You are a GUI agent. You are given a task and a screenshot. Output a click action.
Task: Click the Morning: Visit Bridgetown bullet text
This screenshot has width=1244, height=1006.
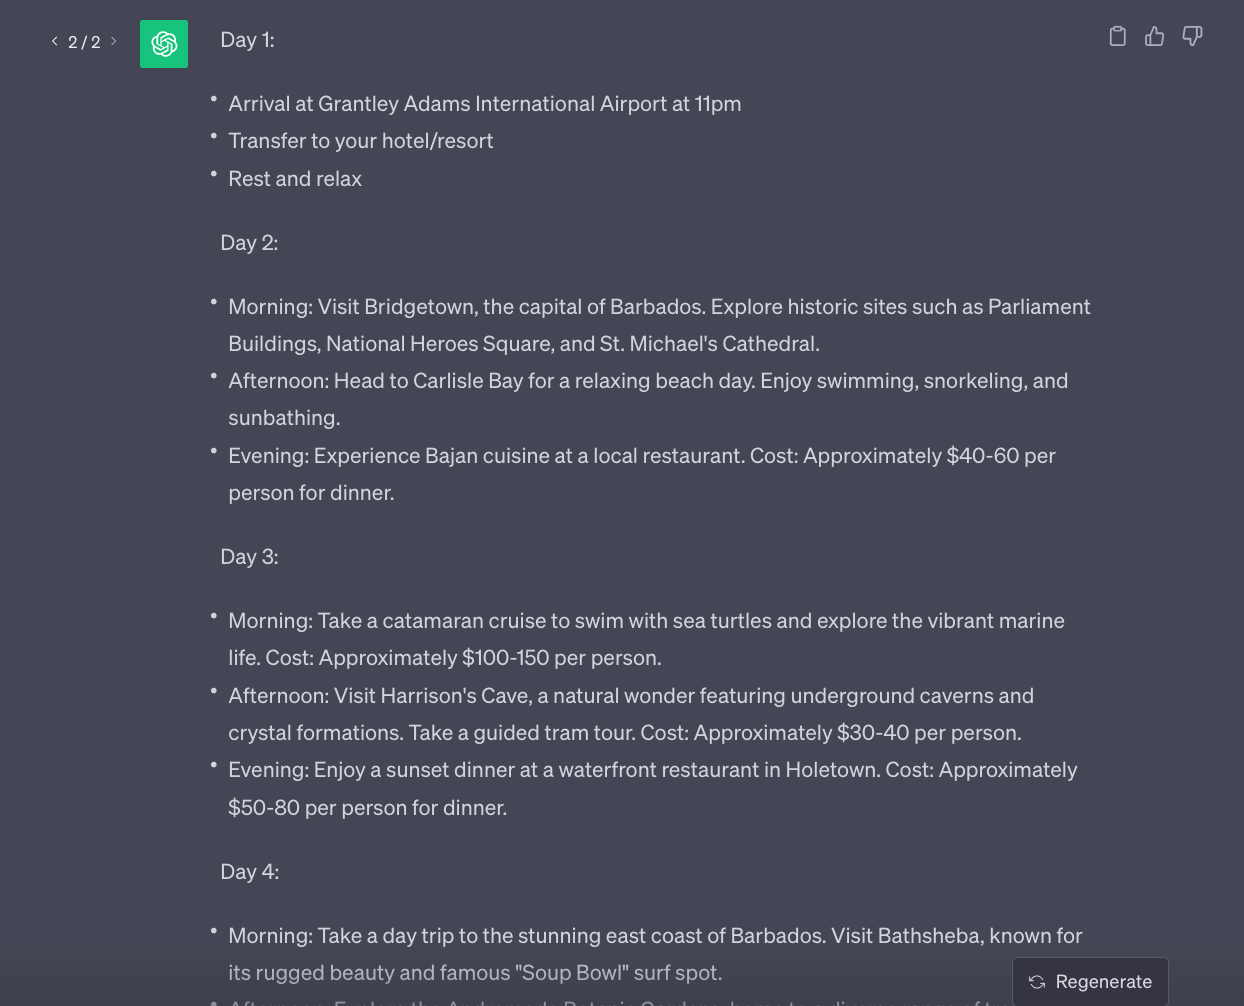tap(659, 325)
